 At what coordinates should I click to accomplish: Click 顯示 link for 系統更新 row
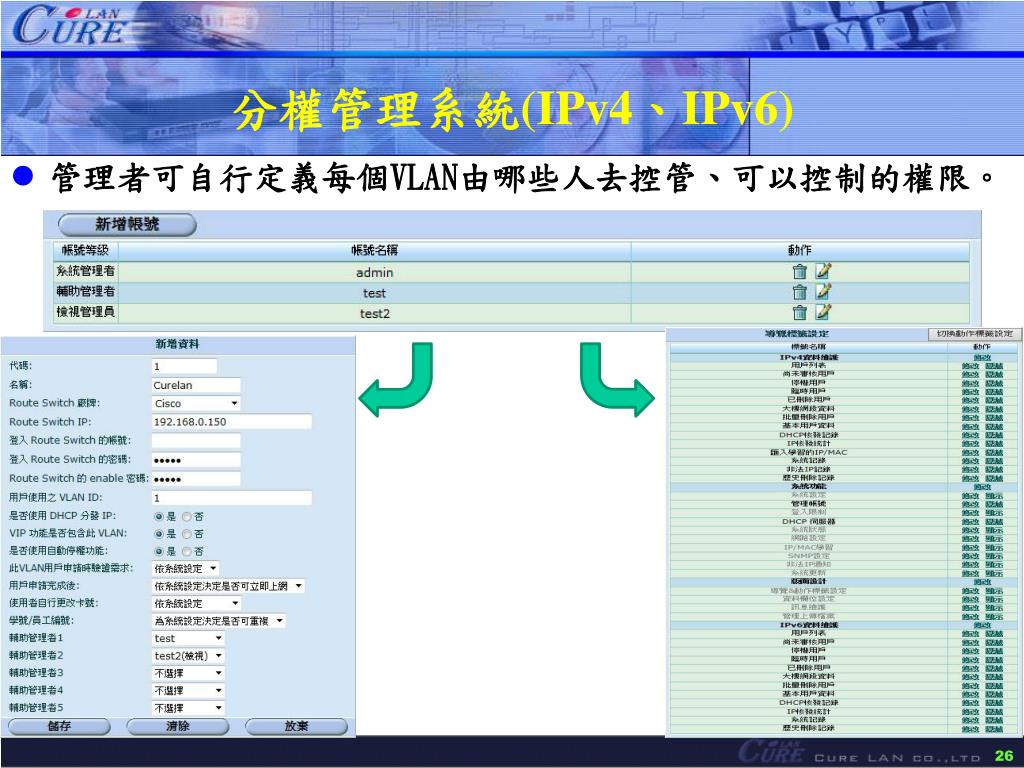[x=994, y=573]
